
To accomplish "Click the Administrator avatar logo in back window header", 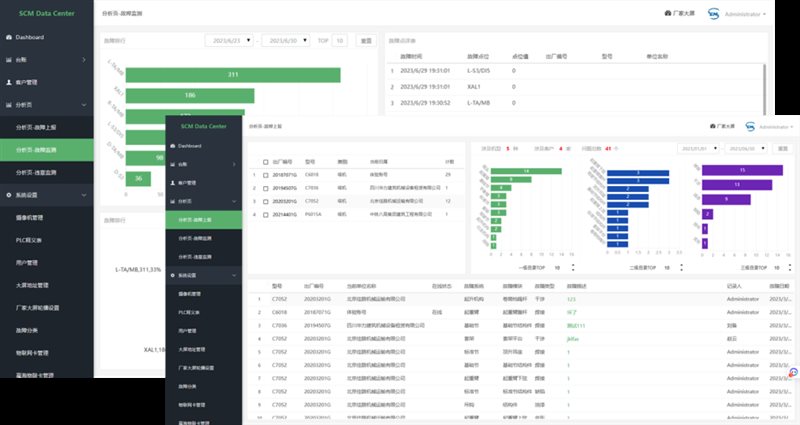I will (713, 14).
